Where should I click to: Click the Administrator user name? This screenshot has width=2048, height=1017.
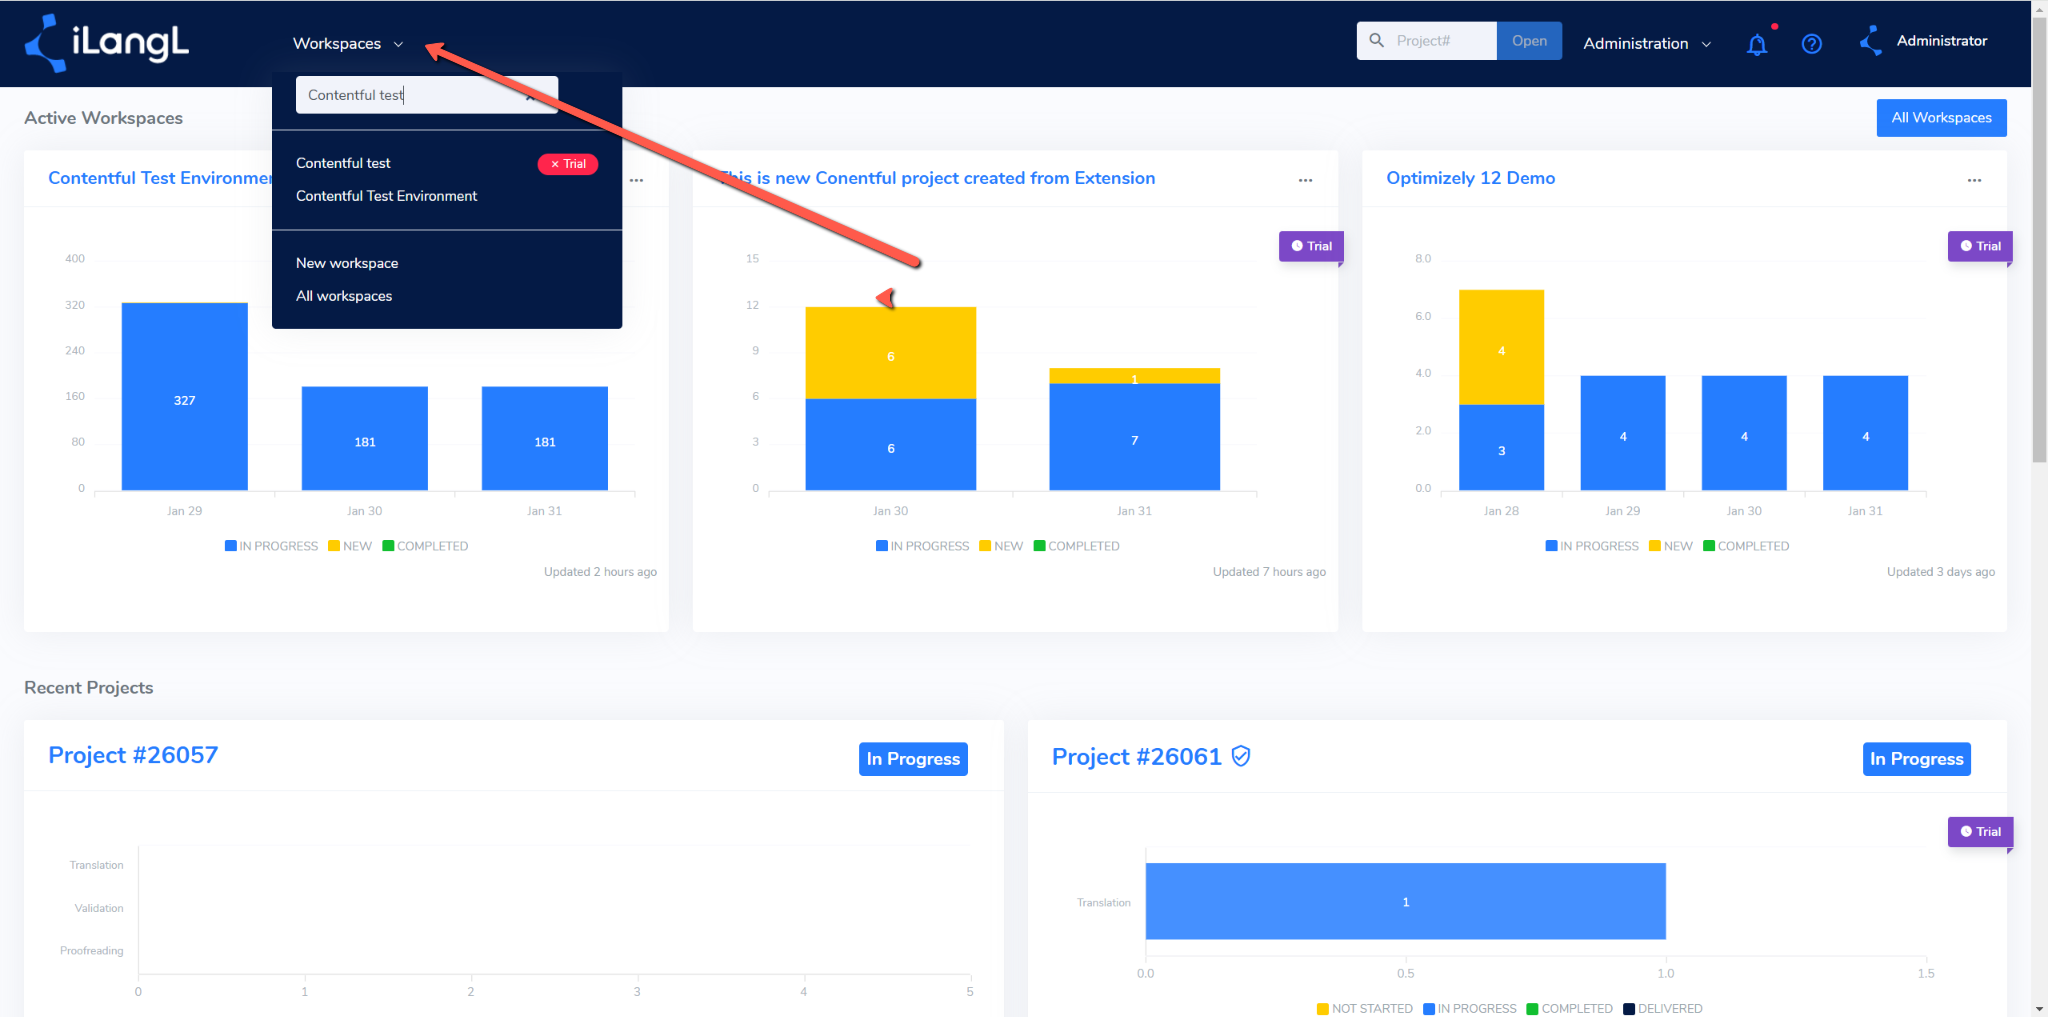coord(1941,41)
